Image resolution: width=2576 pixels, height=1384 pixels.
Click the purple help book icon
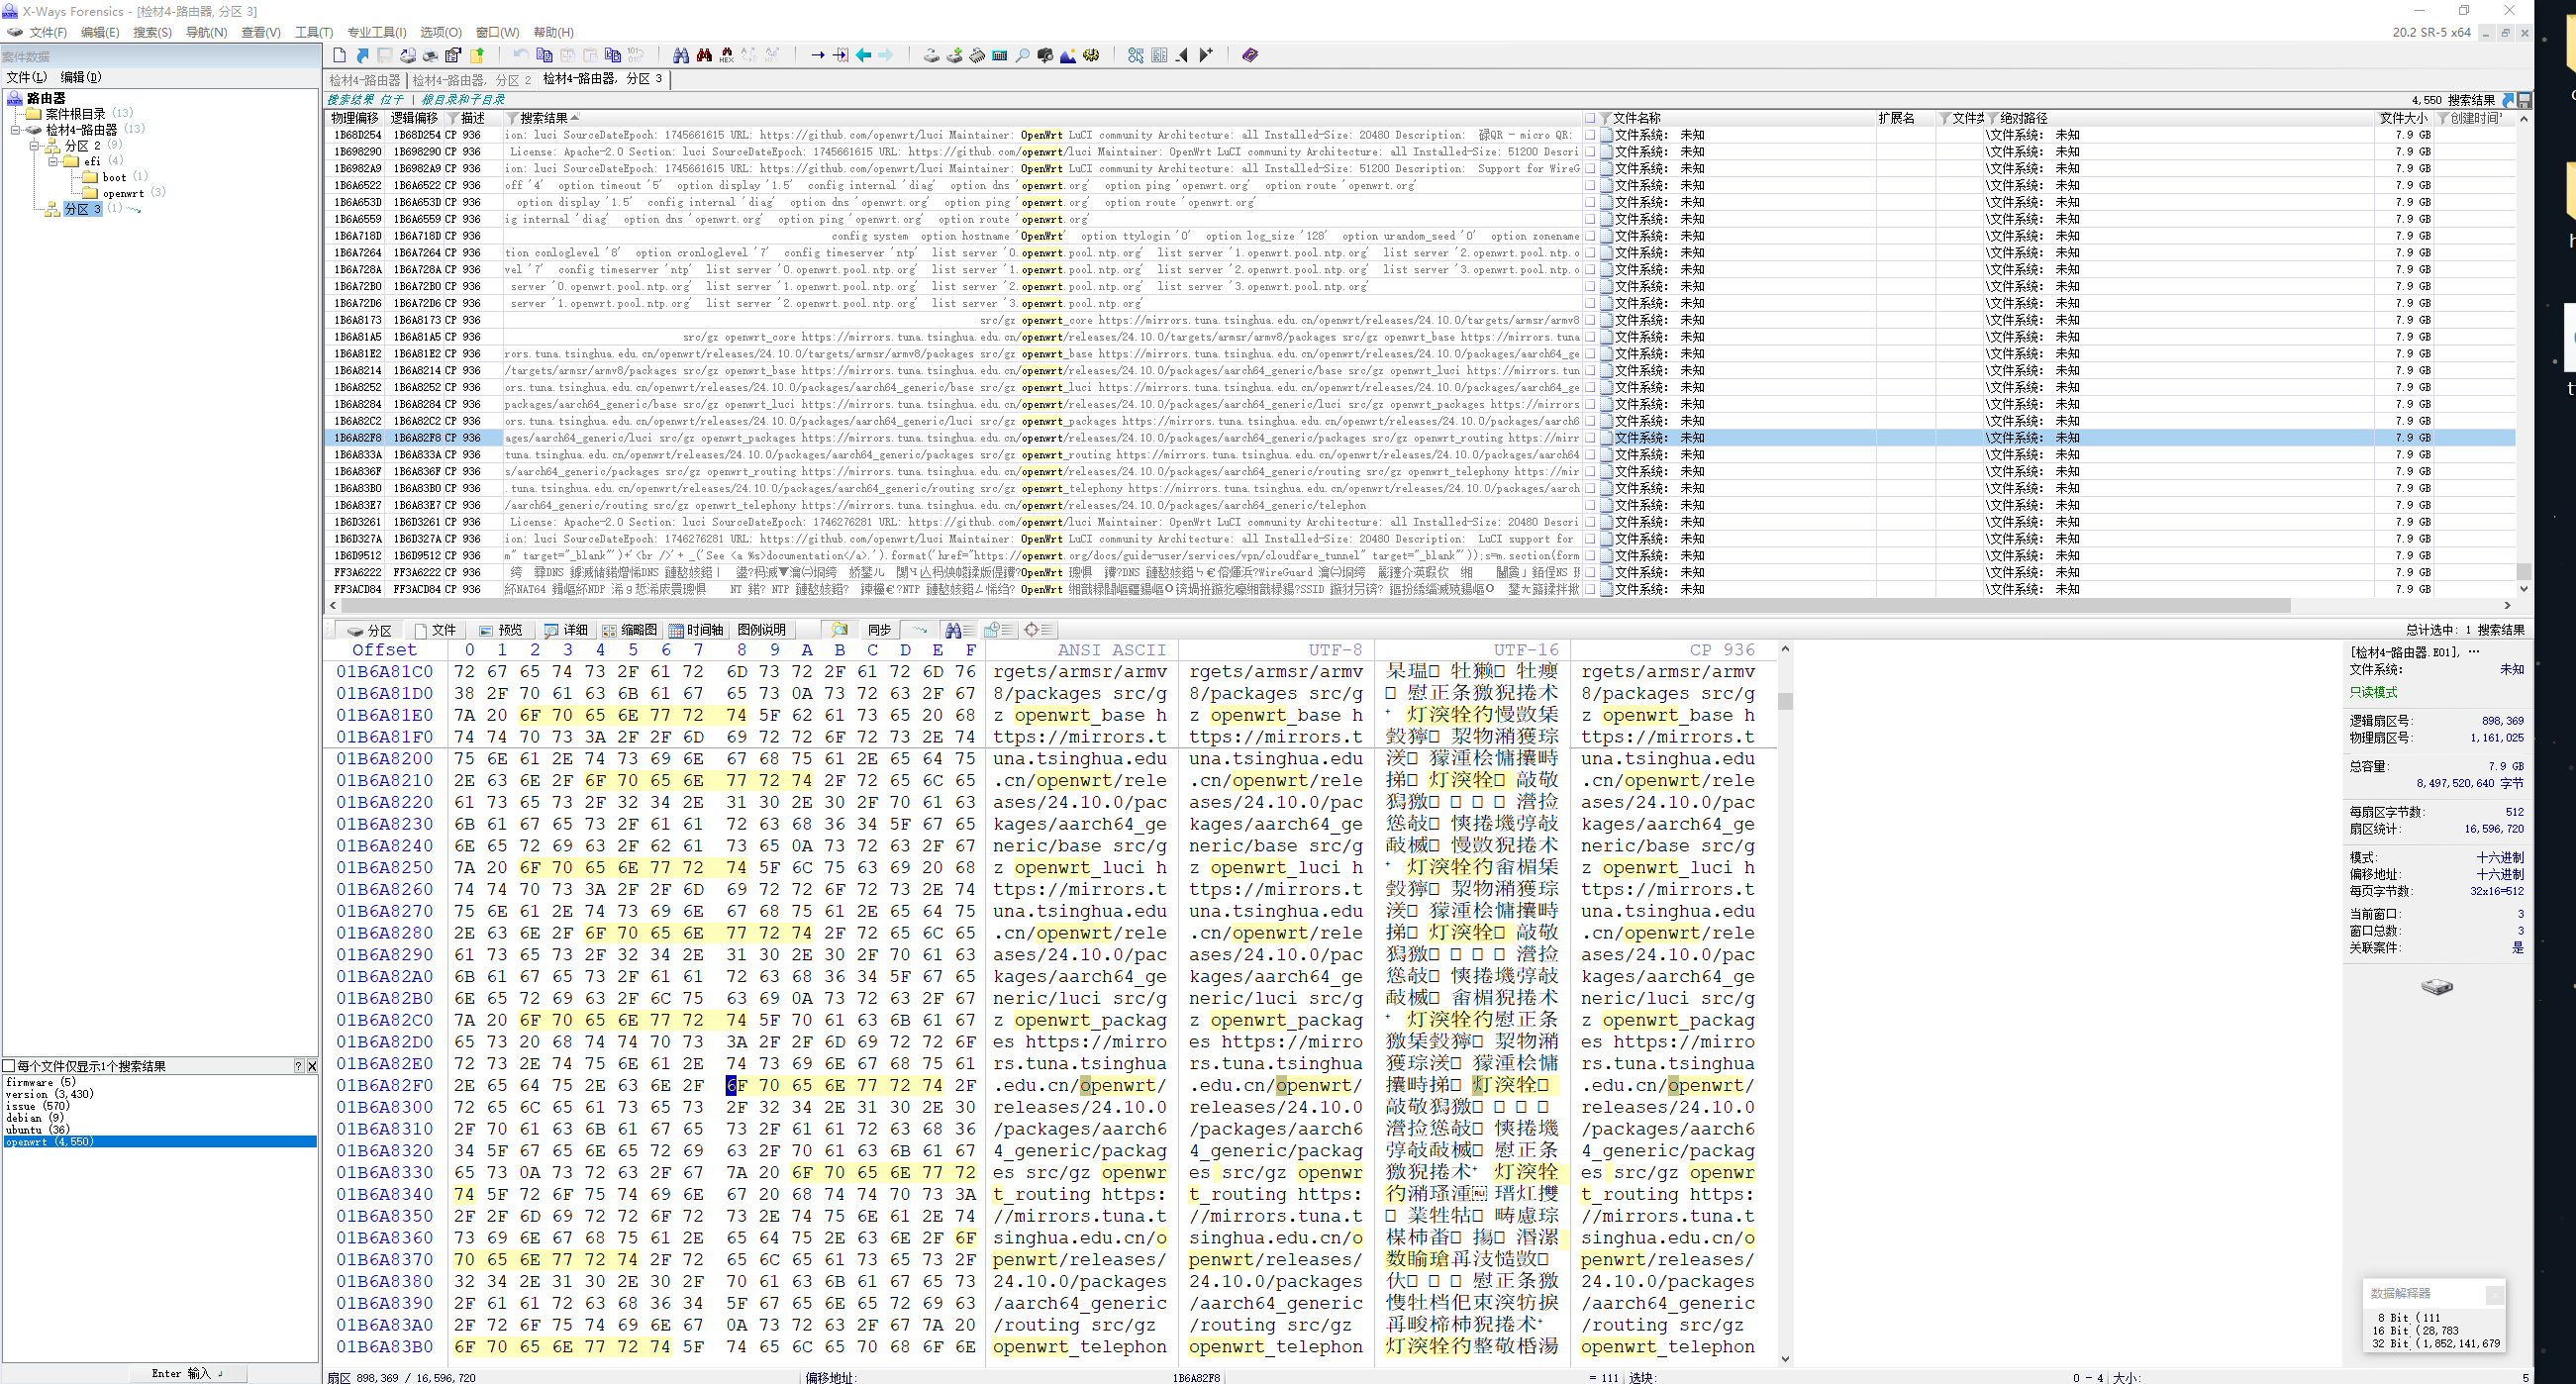1250,55
